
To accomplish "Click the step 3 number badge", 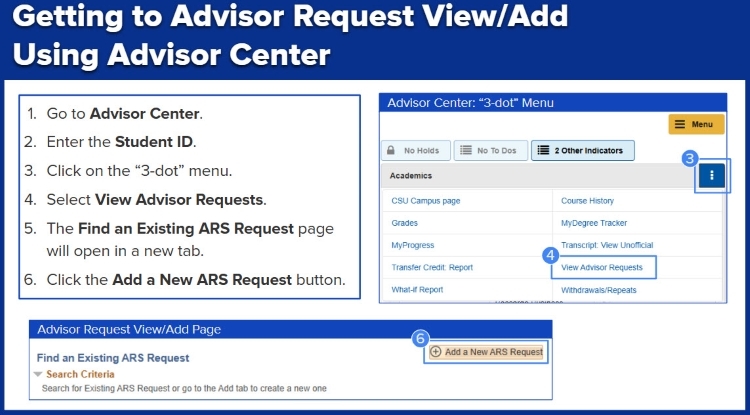I will pyautogui.click(x=689, y=158).
